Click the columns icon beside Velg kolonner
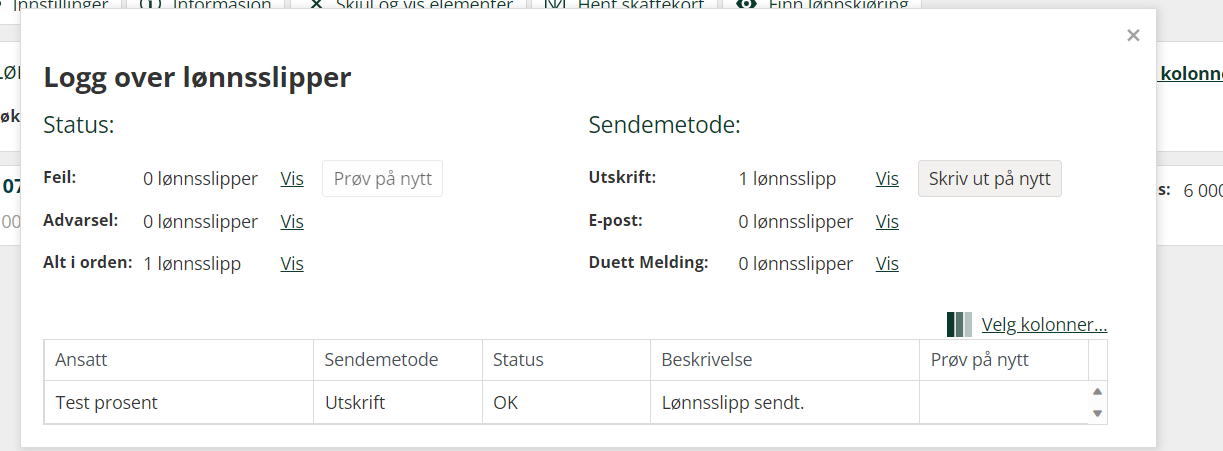Viewport: 1223px width, 451px height. (959, 324)
